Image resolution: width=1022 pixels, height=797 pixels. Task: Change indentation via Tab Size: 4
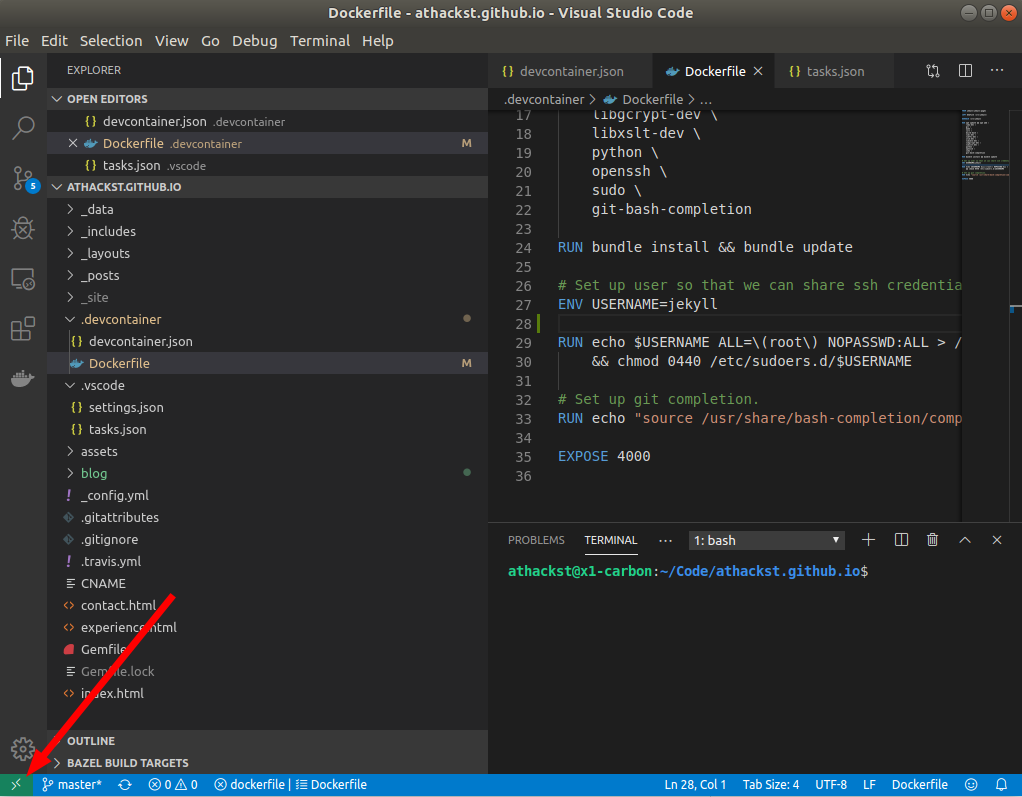click(x=770, y=785)
